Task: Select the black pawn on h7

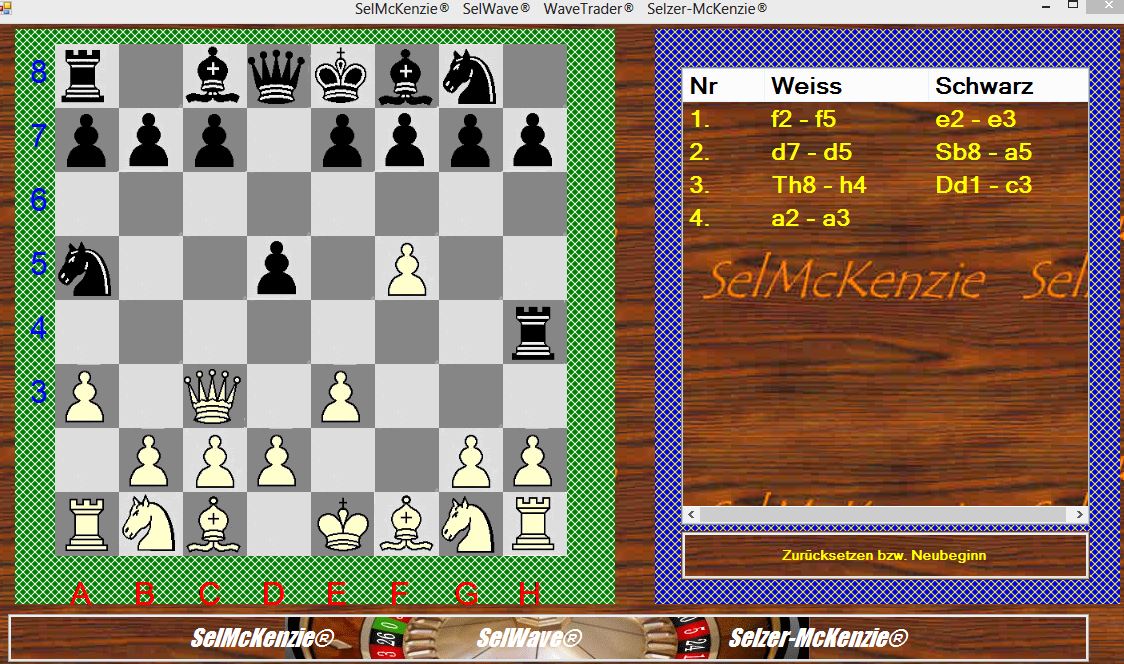Action: [534, 140]
